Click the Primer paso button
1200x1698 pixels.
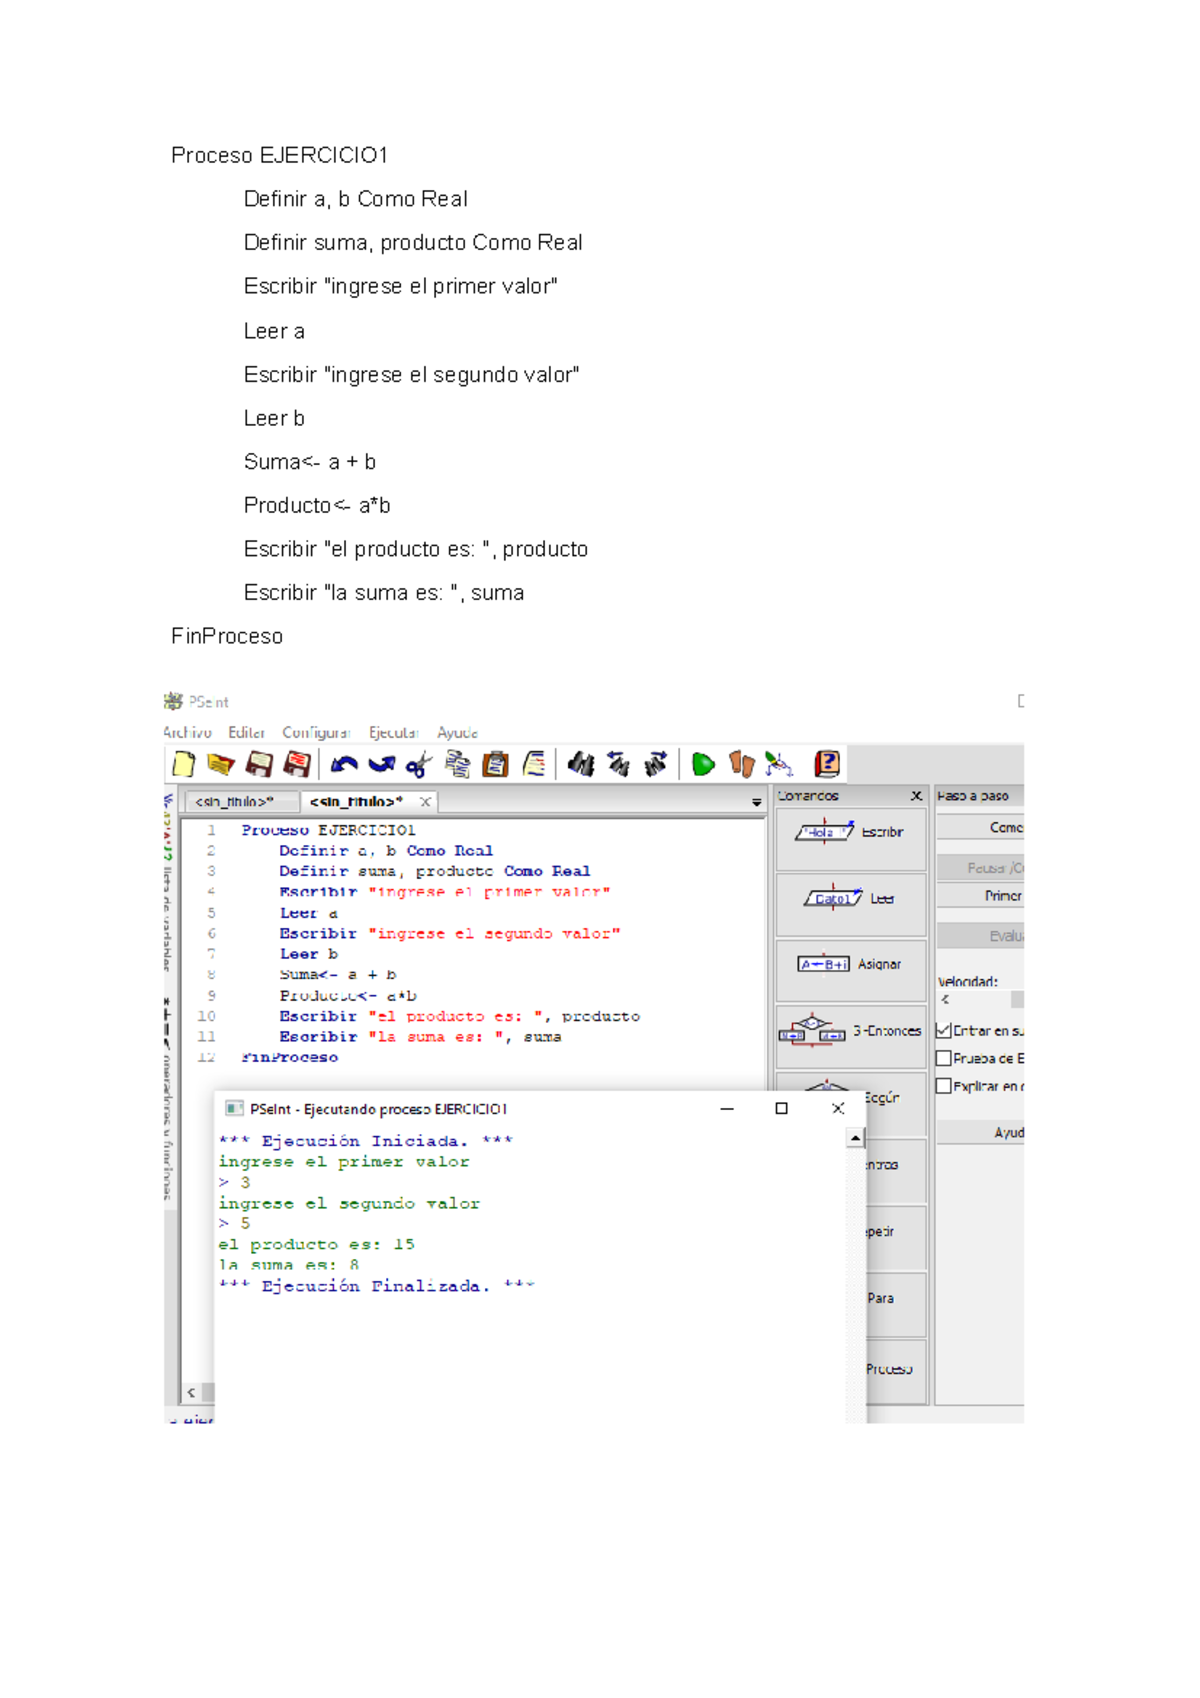(980, 896)
